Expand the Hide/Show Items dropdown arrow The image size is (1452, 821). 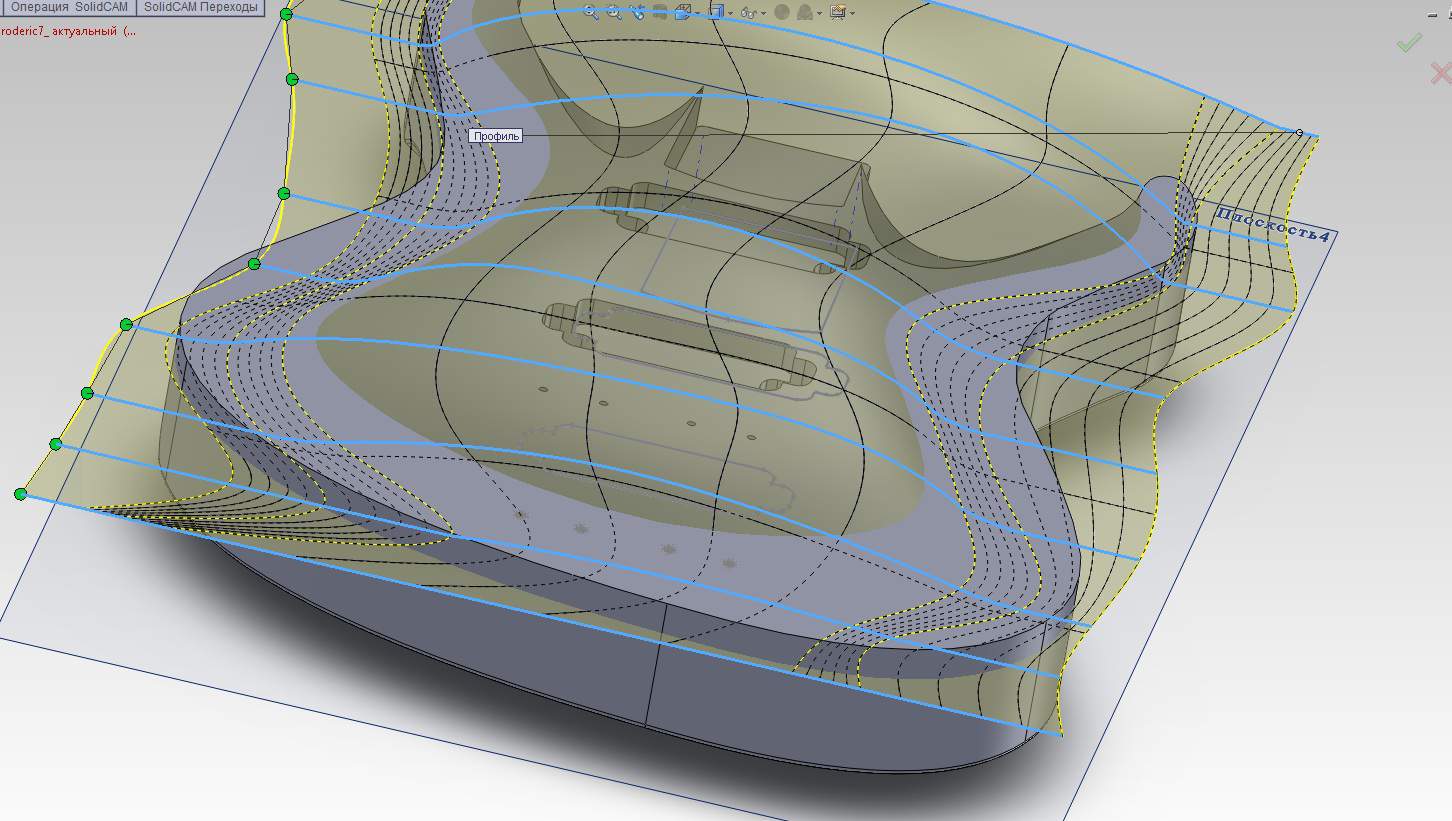(x=762, y=13)
